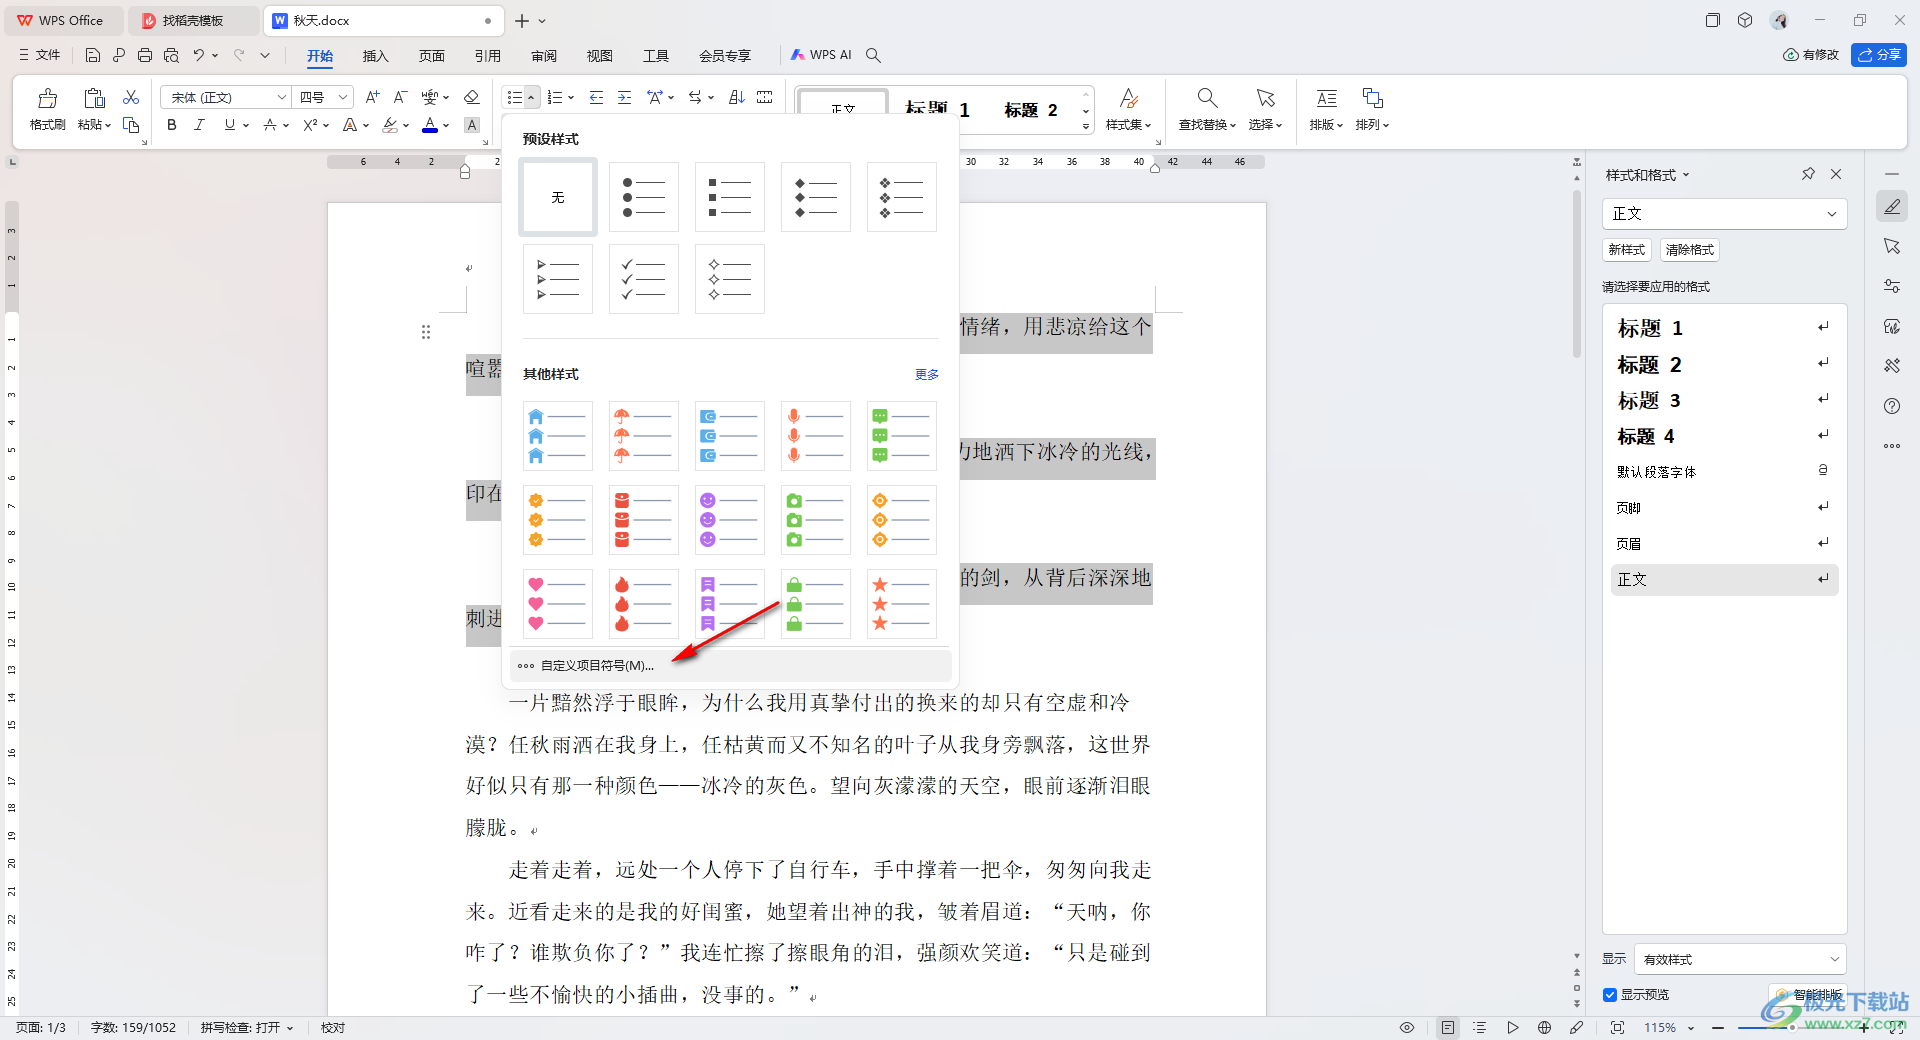
Task: Expand the numbering list dropdown arrow
Action: 571,97
